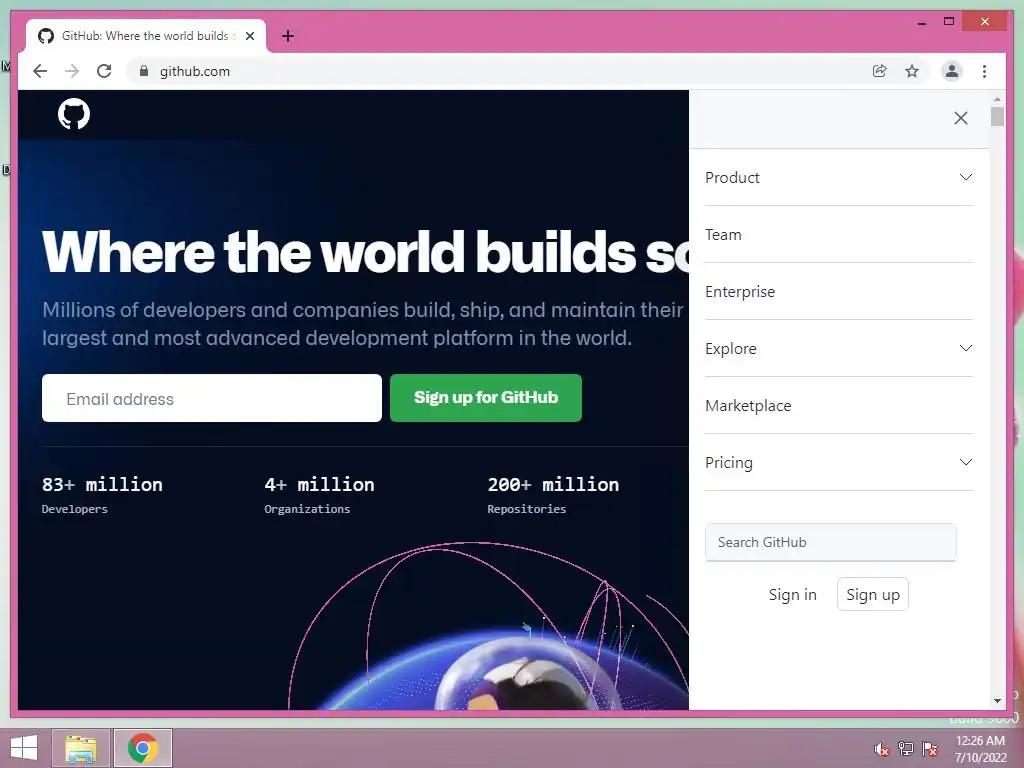This screenshot has height=768, width=1024.
Task: Click the Sign in link
Action: (x=792, y=595)
